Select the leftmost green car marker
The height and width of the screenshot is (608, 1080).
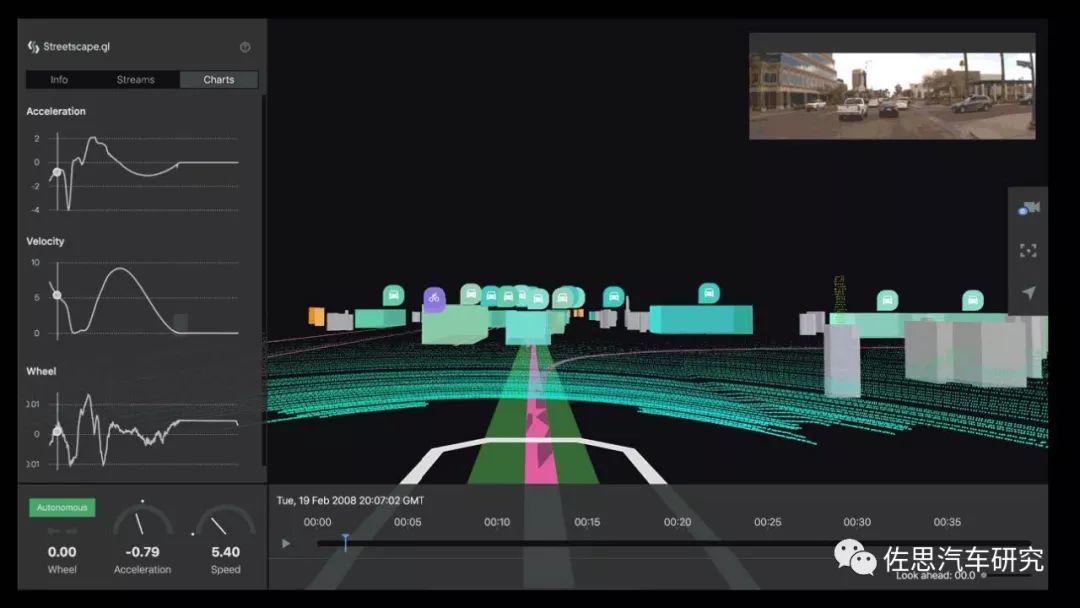click(x=394, y=295)
